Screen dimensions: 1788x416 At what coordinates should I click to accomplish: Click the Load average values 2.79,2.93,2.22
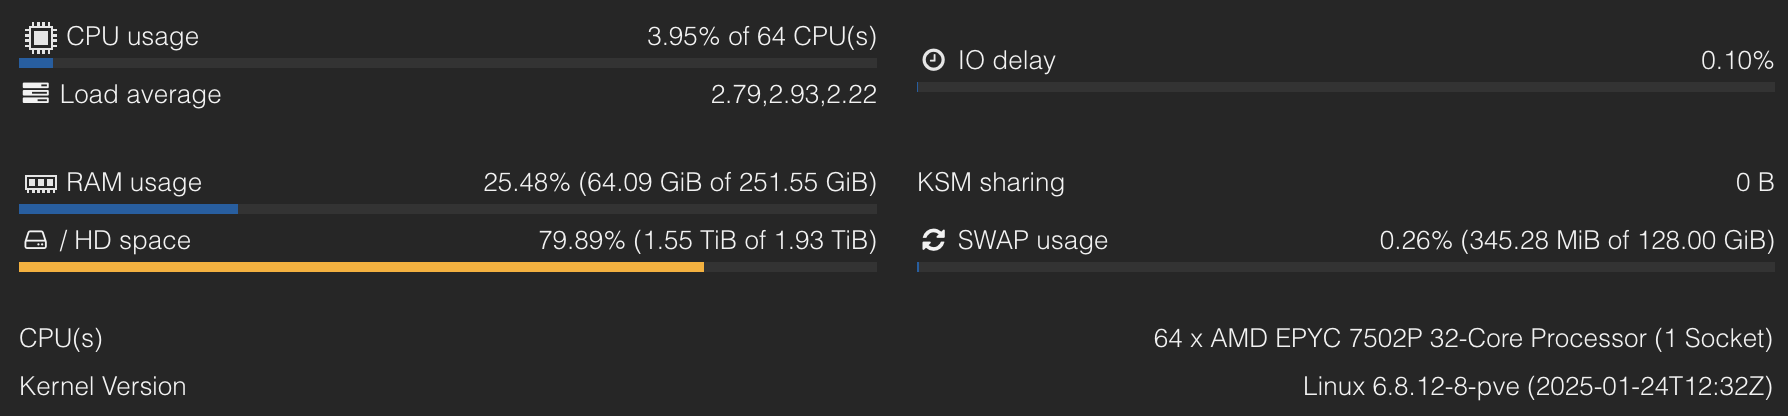point(793,95)
